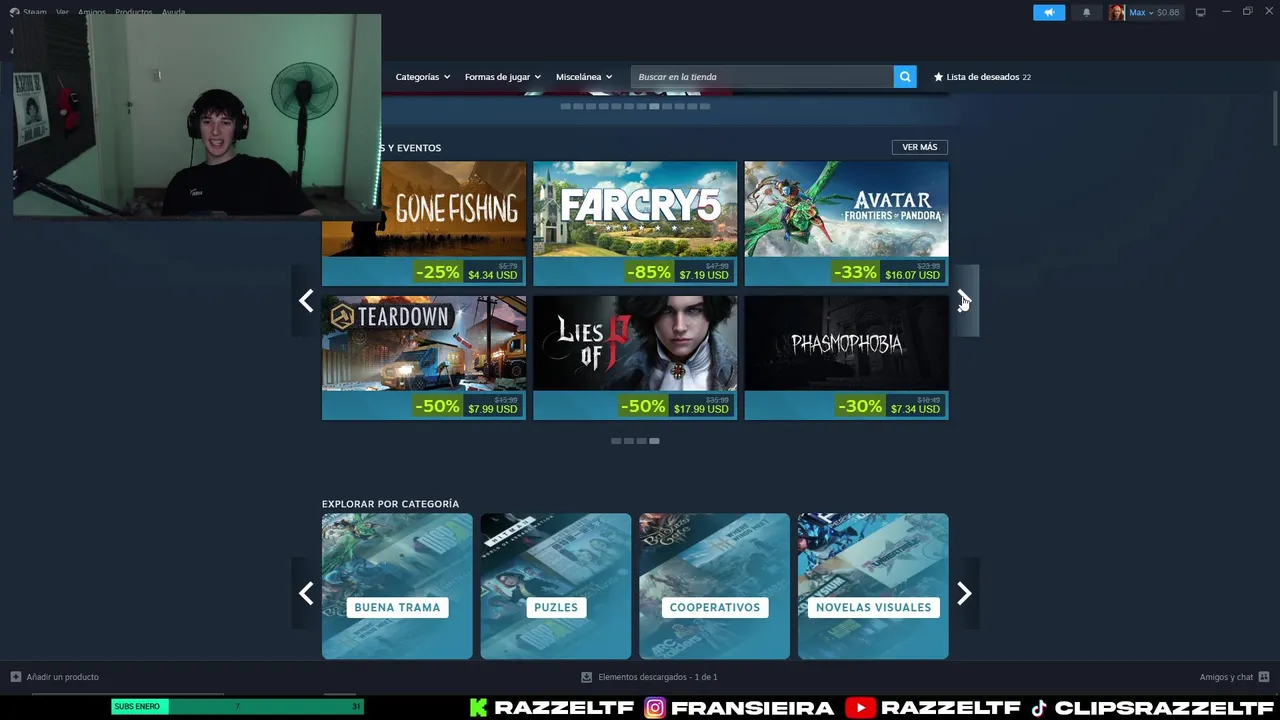Screen dimensions: 1280x720
Task: Click the search magnifier button
Action: (x=905, y=77)
